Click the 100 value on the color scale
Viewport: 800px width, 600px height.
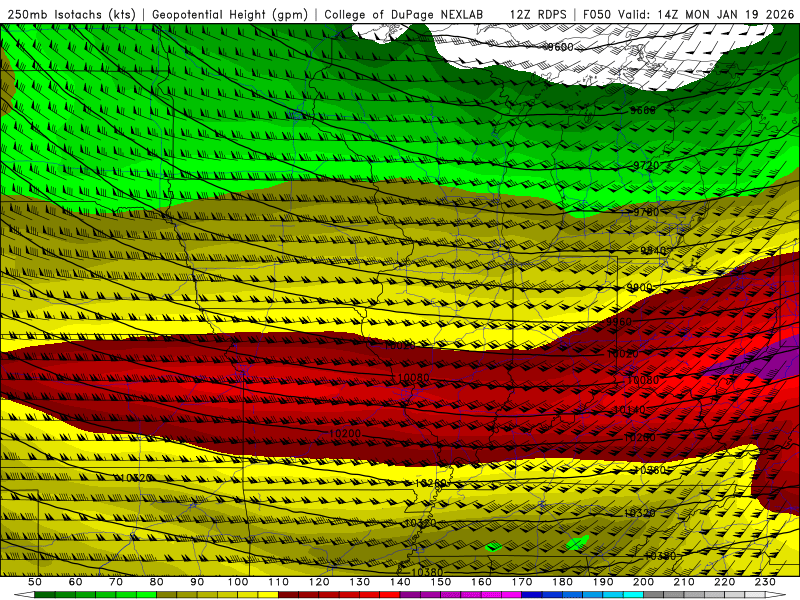click(x=238, y=582)
